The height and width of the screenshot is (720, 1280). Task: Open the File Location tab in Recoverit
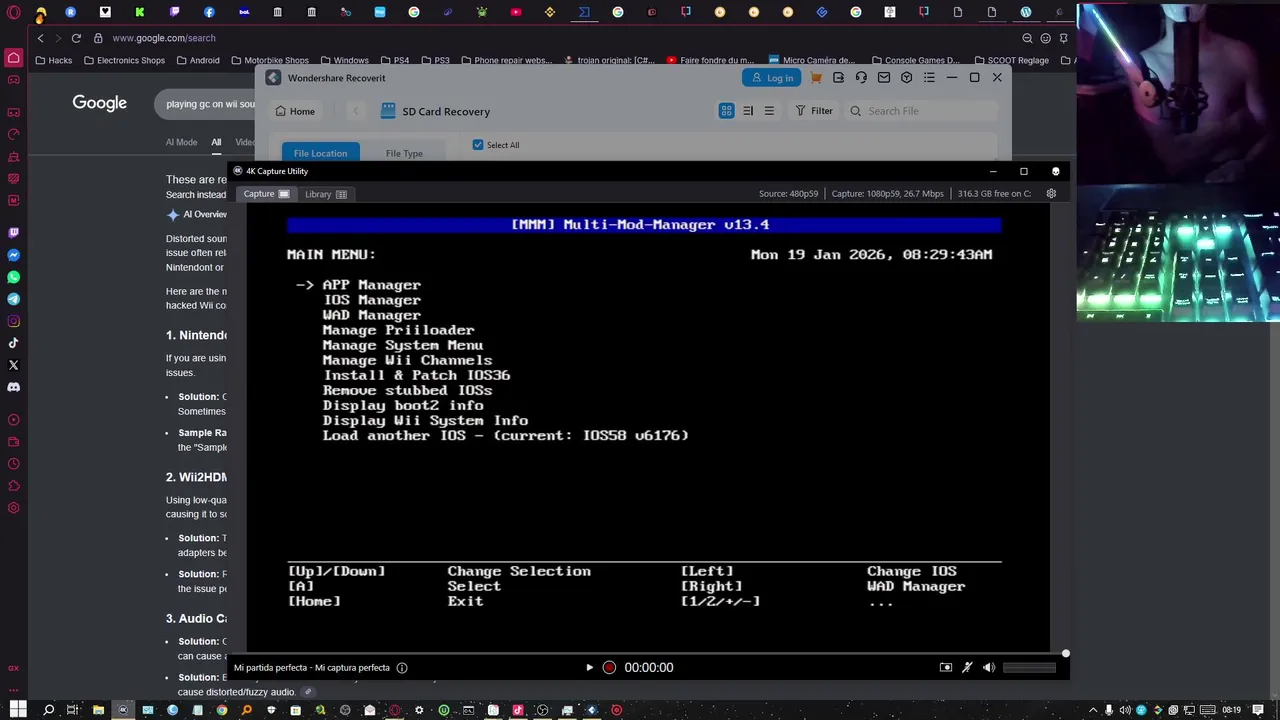(x=320, y=153)
